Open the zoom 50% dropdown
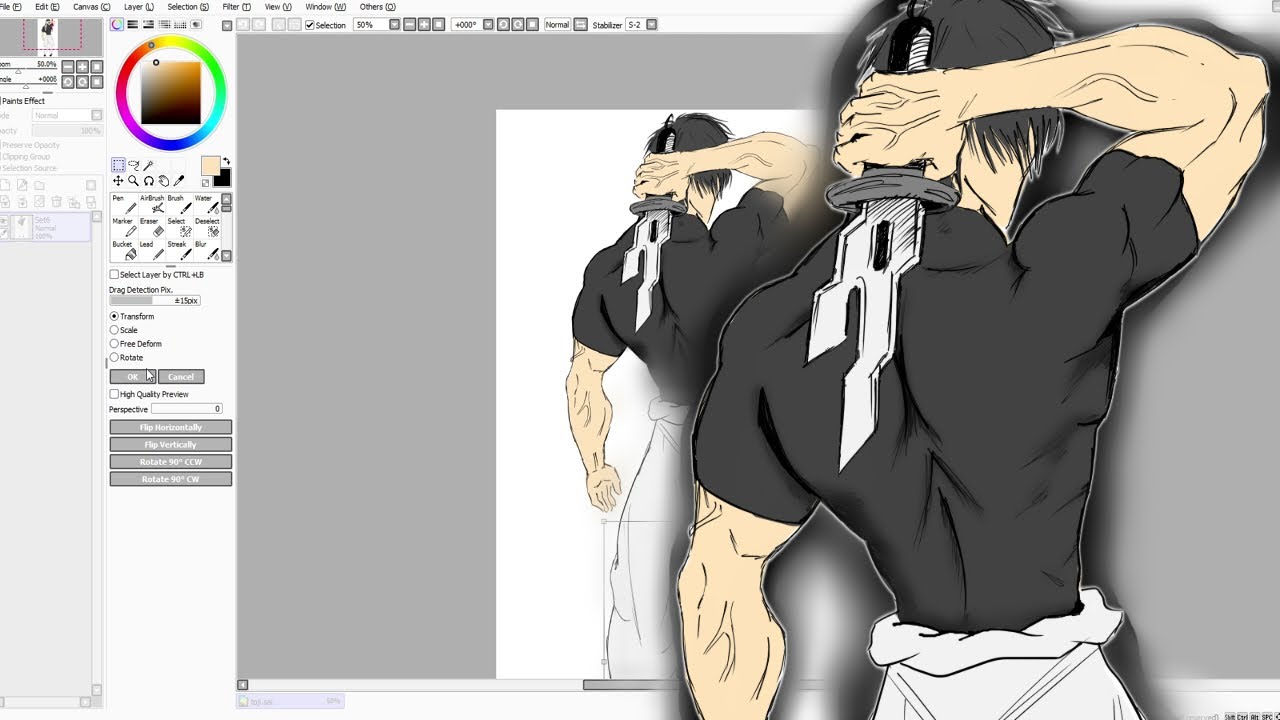 [394, 25]
